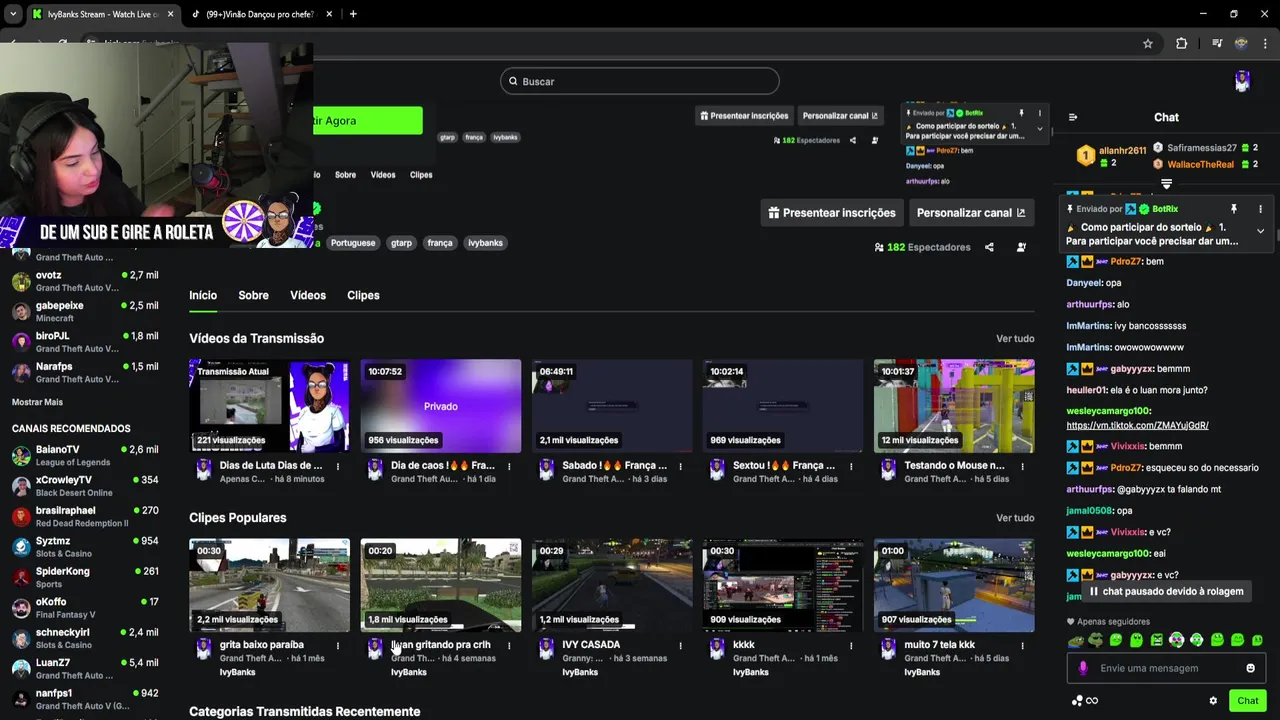This screenshot has height=720, width=1280.
Task: Open browser extensions puzzle icon
Action: pyautogui.click(x=1181, y=43)
